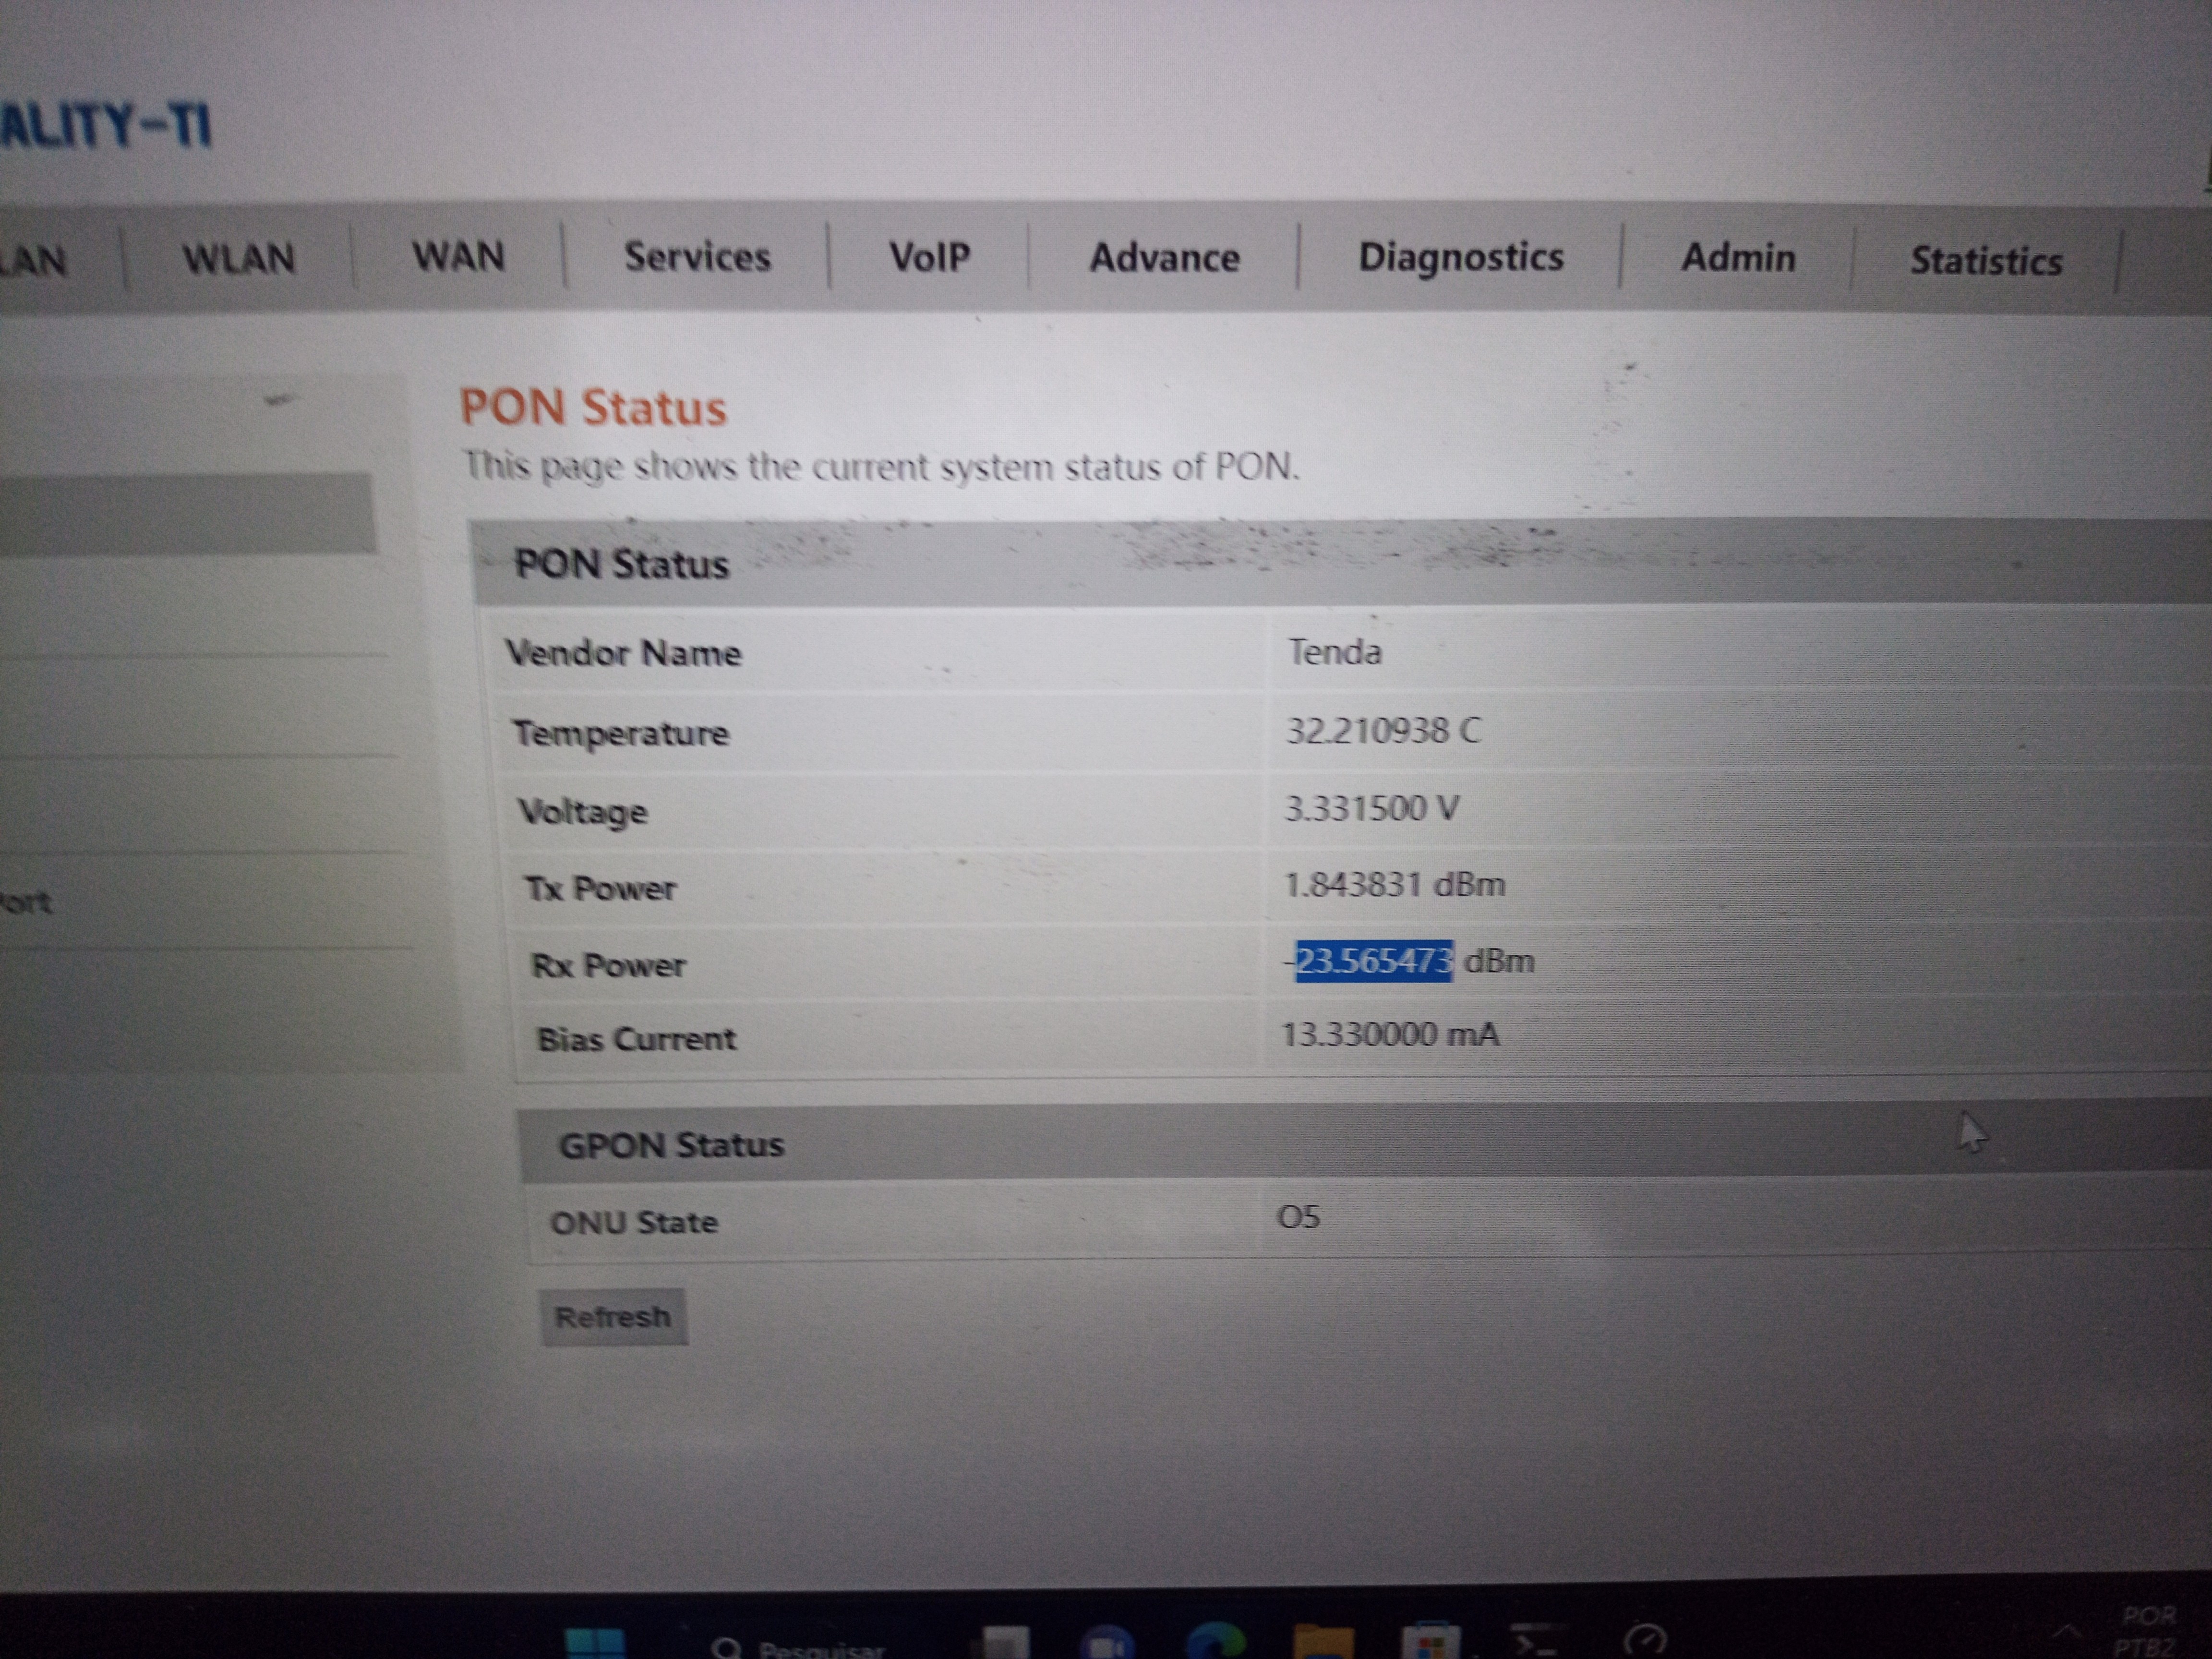Switch to the Statistics tab
The width and height of the screenshot is (2212, 1659).
1986,261
